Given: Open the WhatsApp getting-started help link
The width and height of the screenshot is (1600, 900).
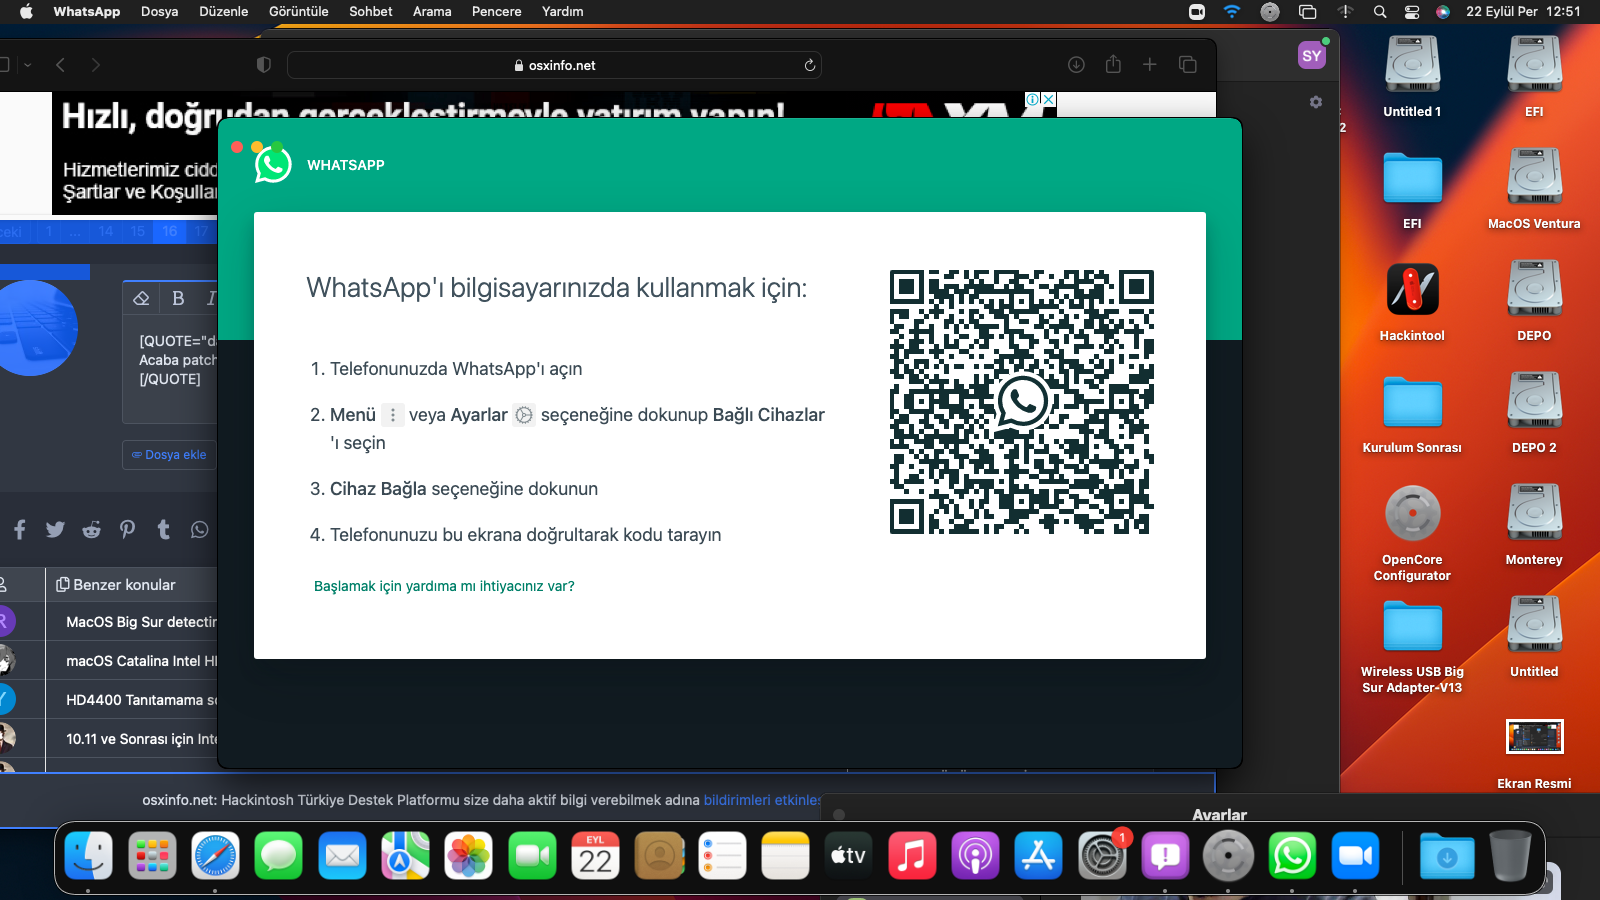Looking at the screenshot, I should point(444,586).
